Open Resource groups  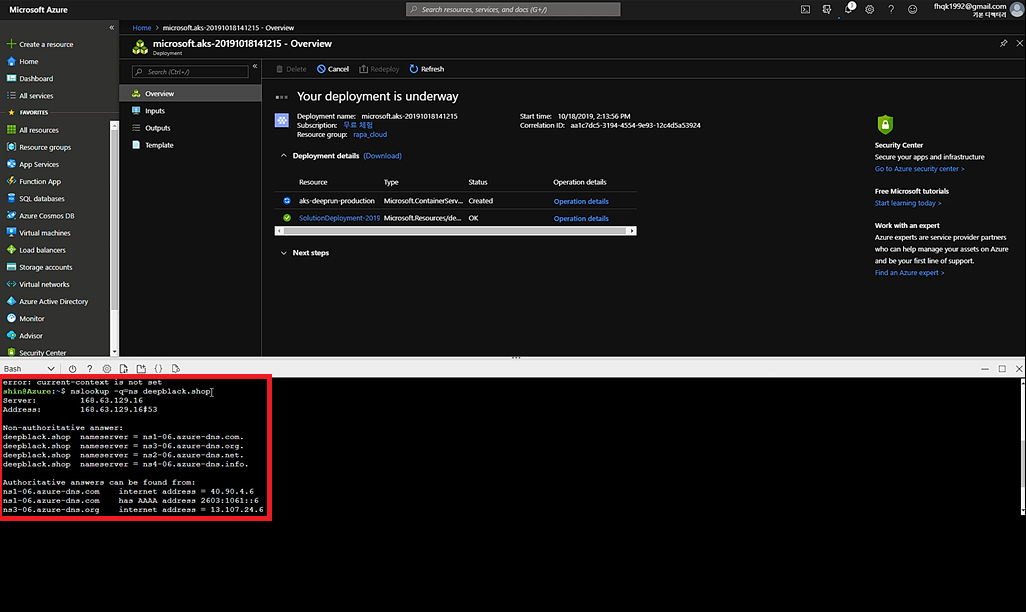point(39,147)
